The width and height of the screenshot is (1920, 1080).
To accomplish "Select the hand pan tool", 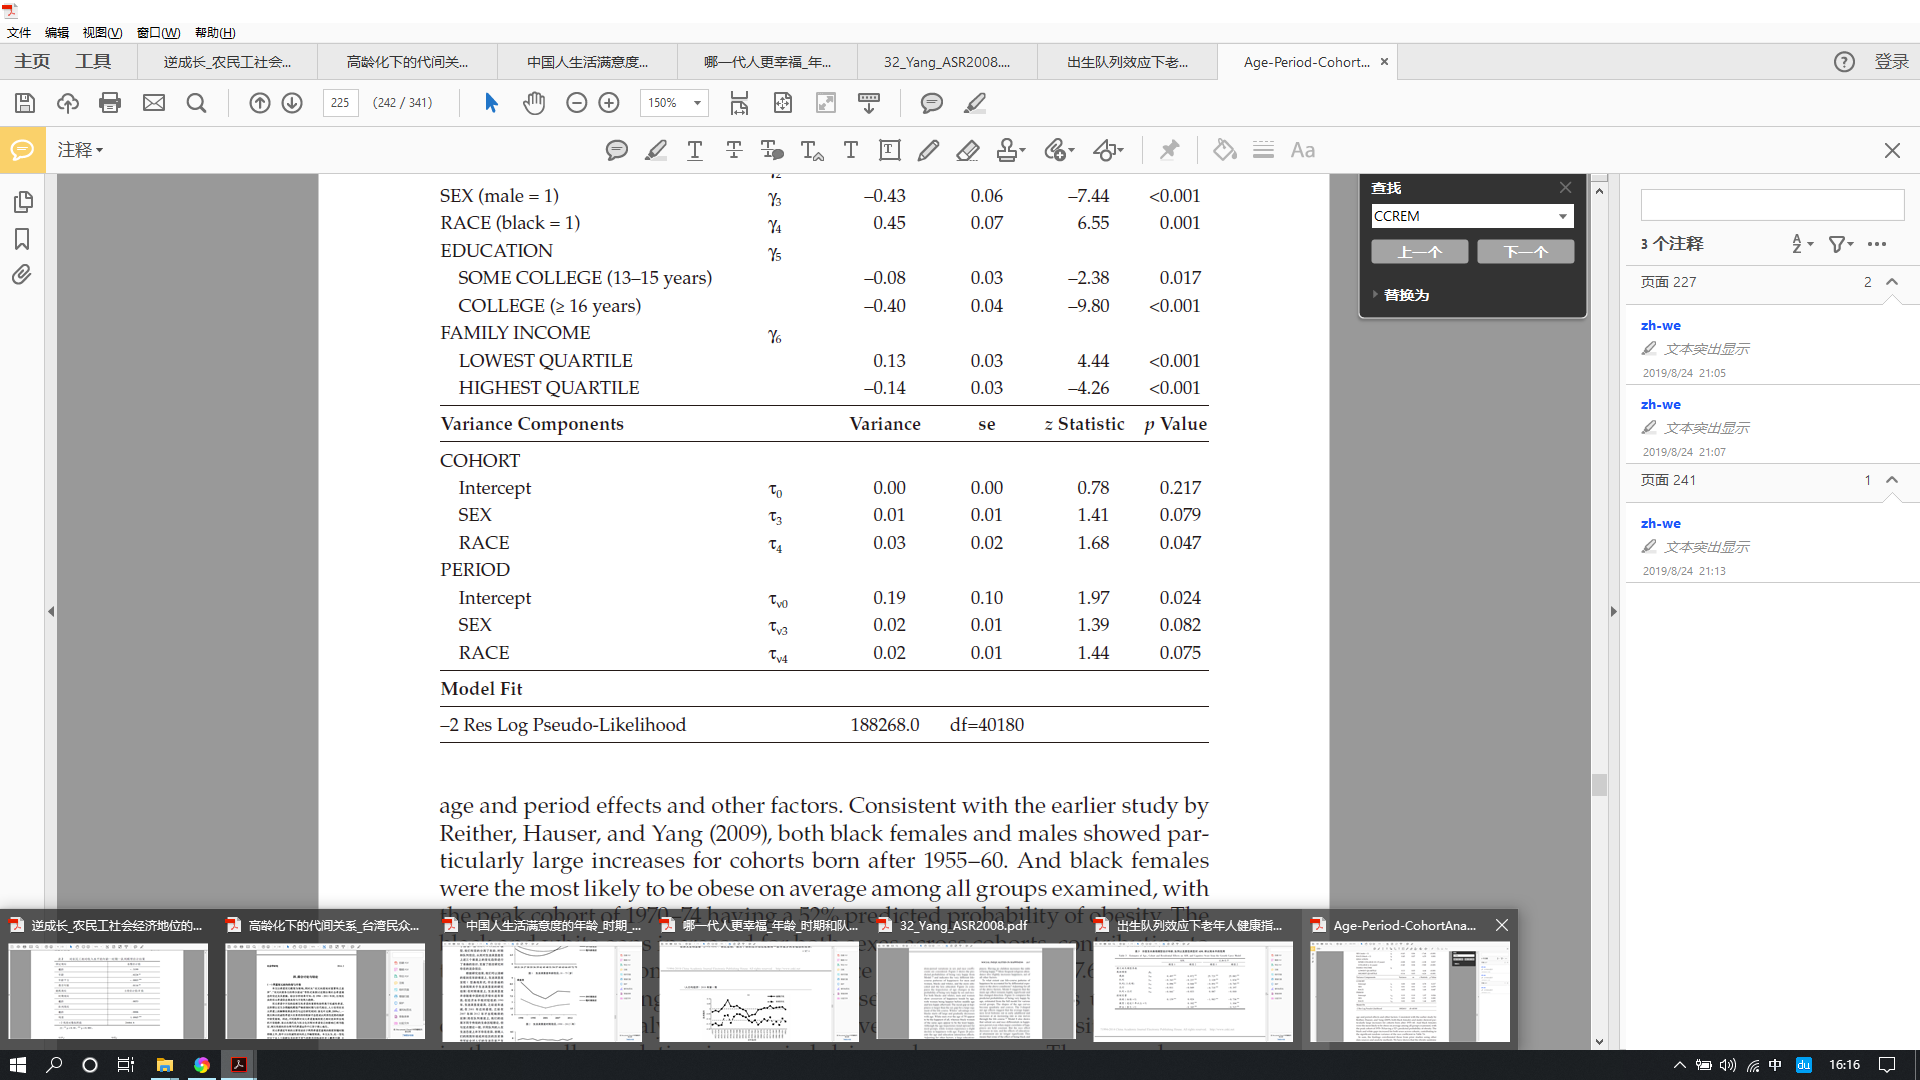I will pos(534,103).
